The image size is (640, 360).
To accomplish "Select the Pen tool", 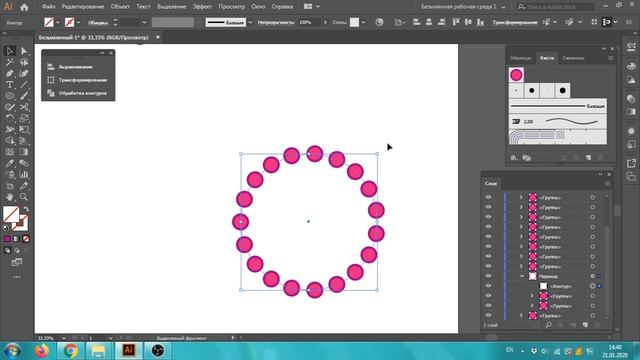I will [10, 74].
